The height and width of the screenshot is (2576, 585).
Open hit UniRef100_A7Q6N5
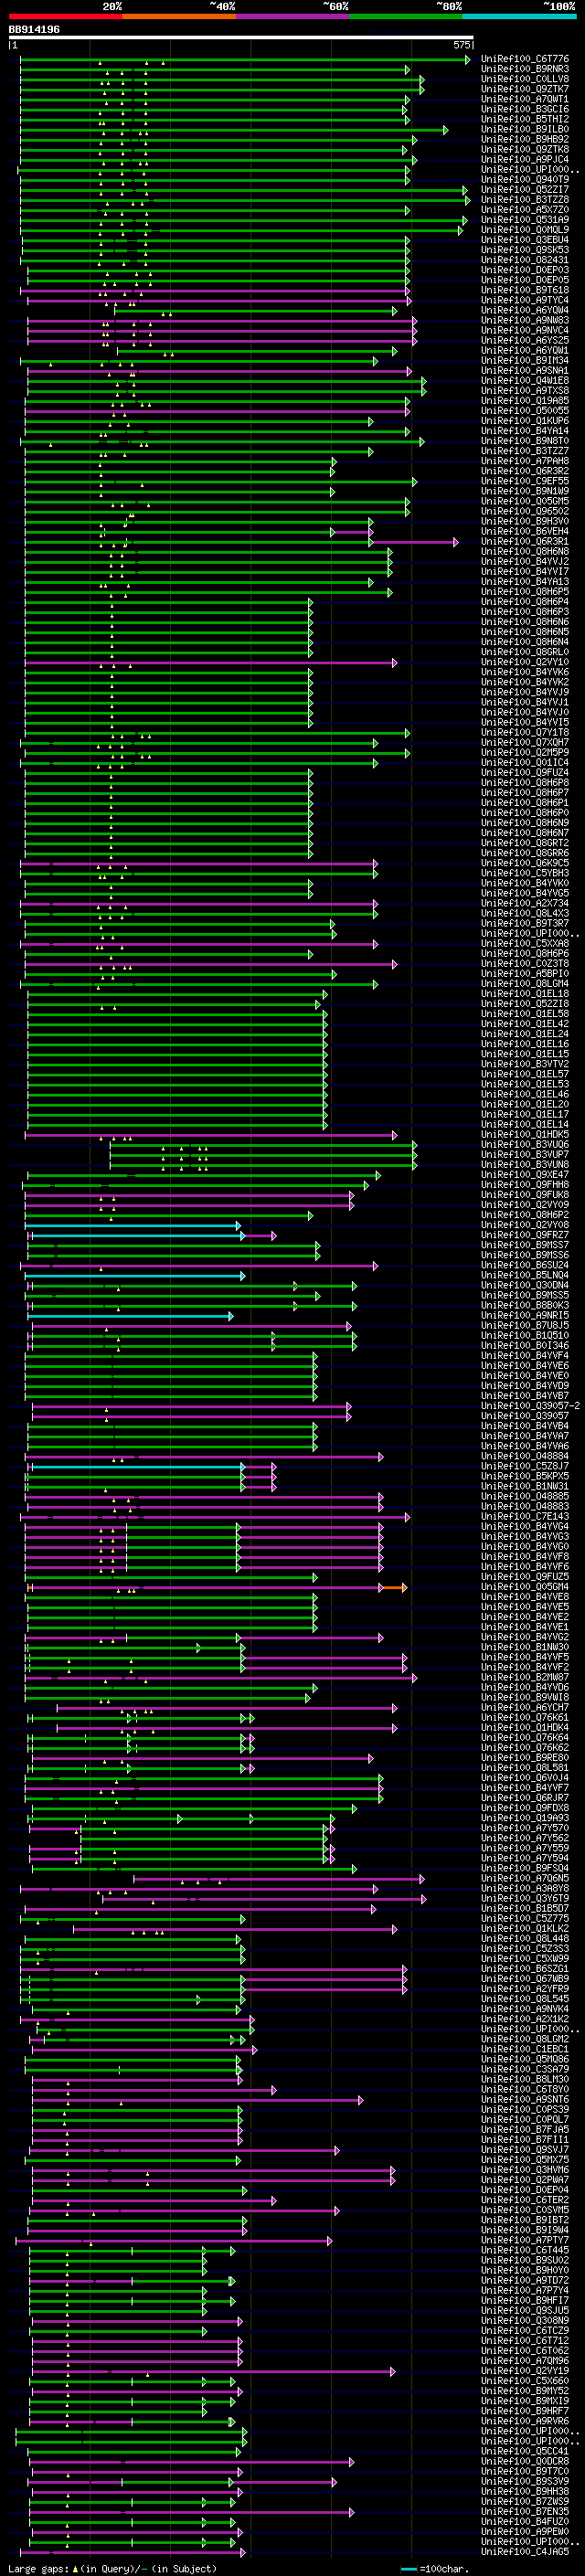[525, 1879]
